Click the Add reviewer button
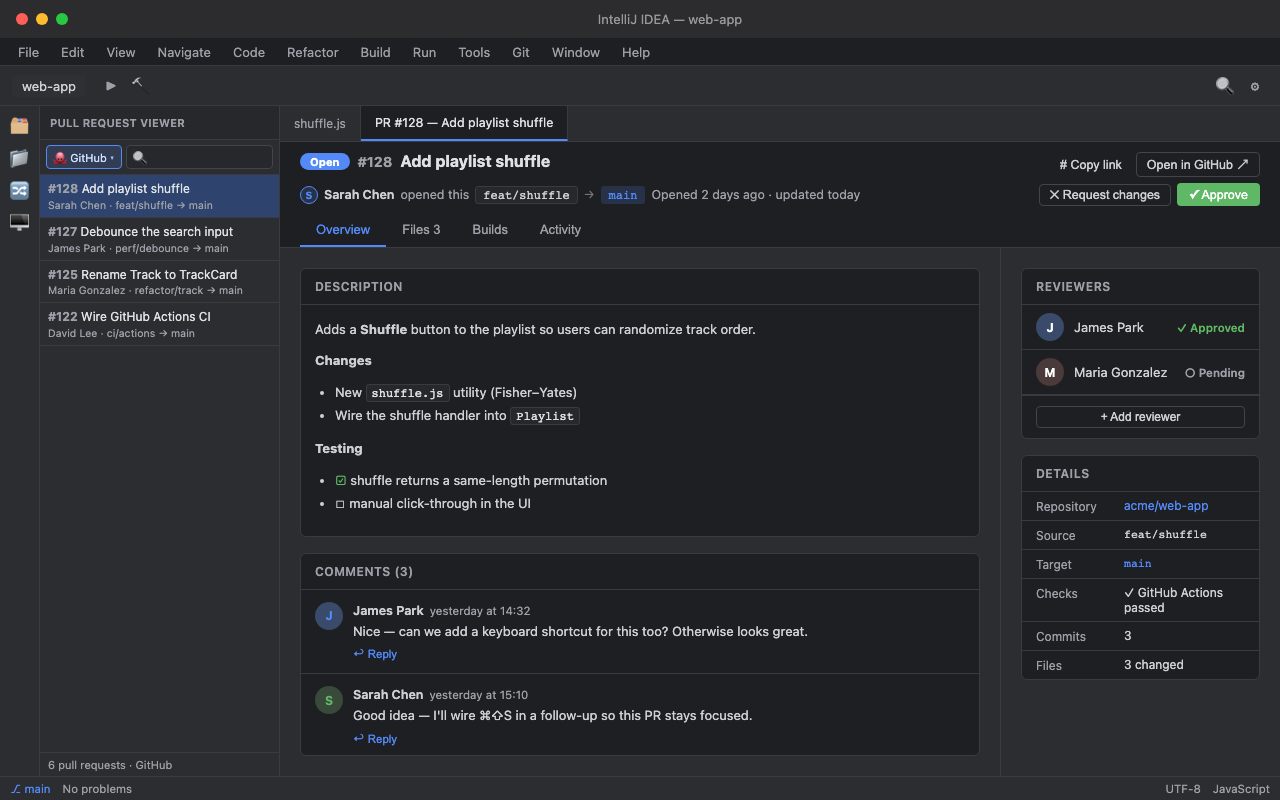Image resolution: width=1280 pixels, height=800 pixels. 1140,417
